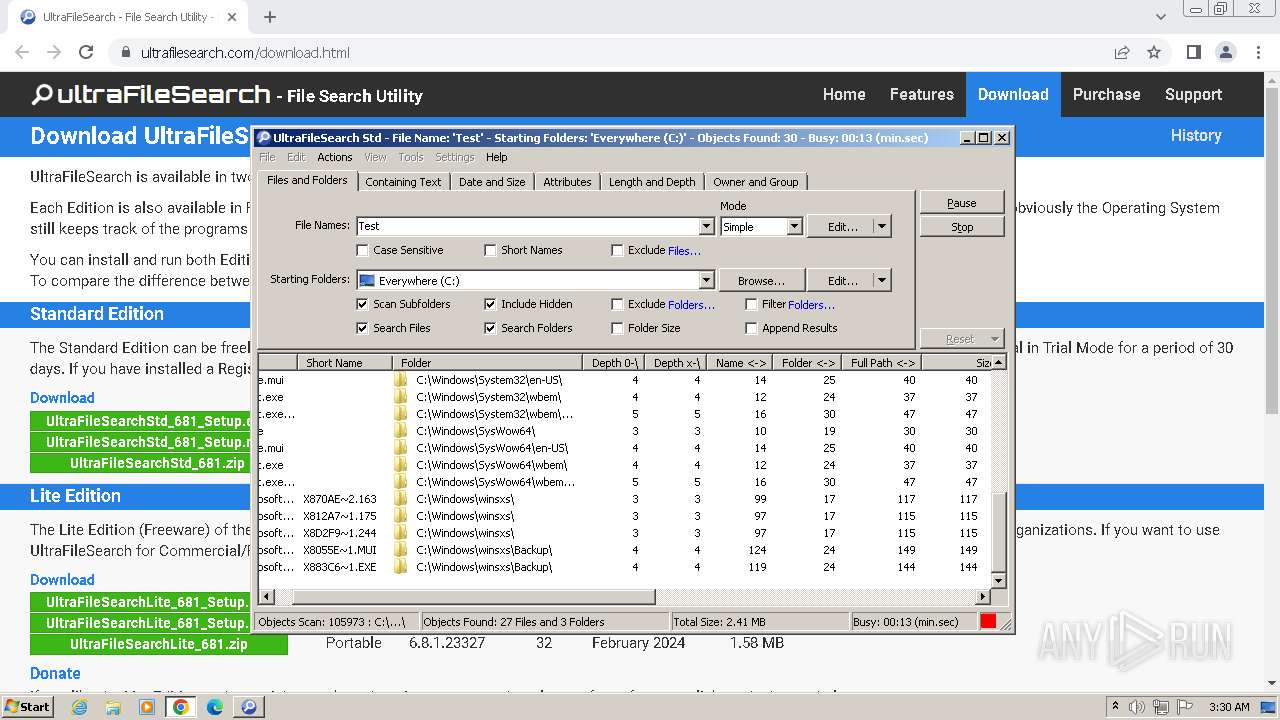Switch to Chrome in the taskbar
Image resolution: width=1280 pixels, height=720 pixels.
[181, 707]
